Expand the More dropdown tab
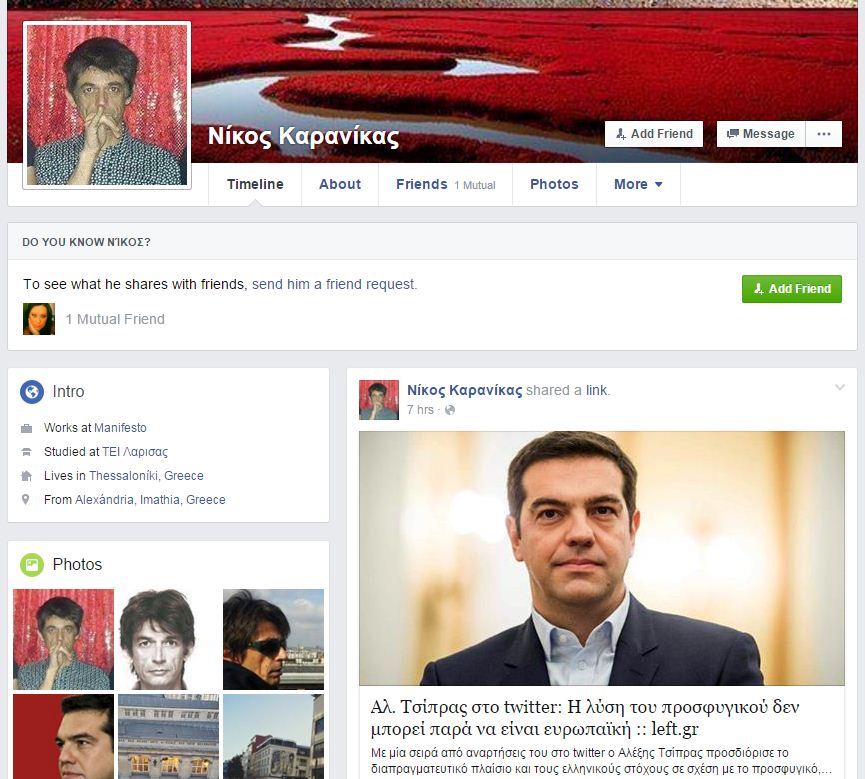Viewport: 865px width, 779px height. (x=638, y=184)
